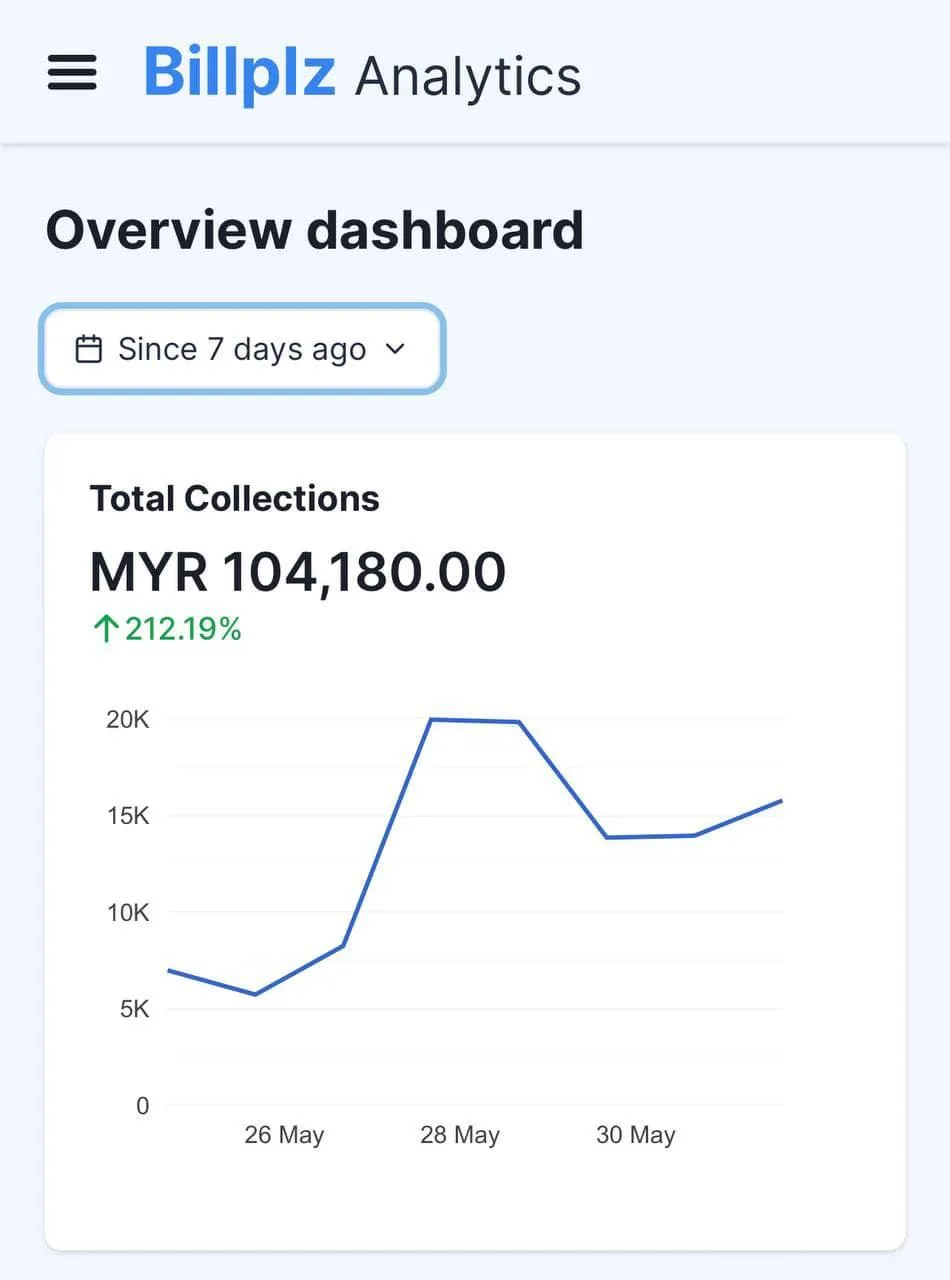Click the 15K y-axis label
The width and height of the screenshot is (950, 1280).
pos(127,816)
